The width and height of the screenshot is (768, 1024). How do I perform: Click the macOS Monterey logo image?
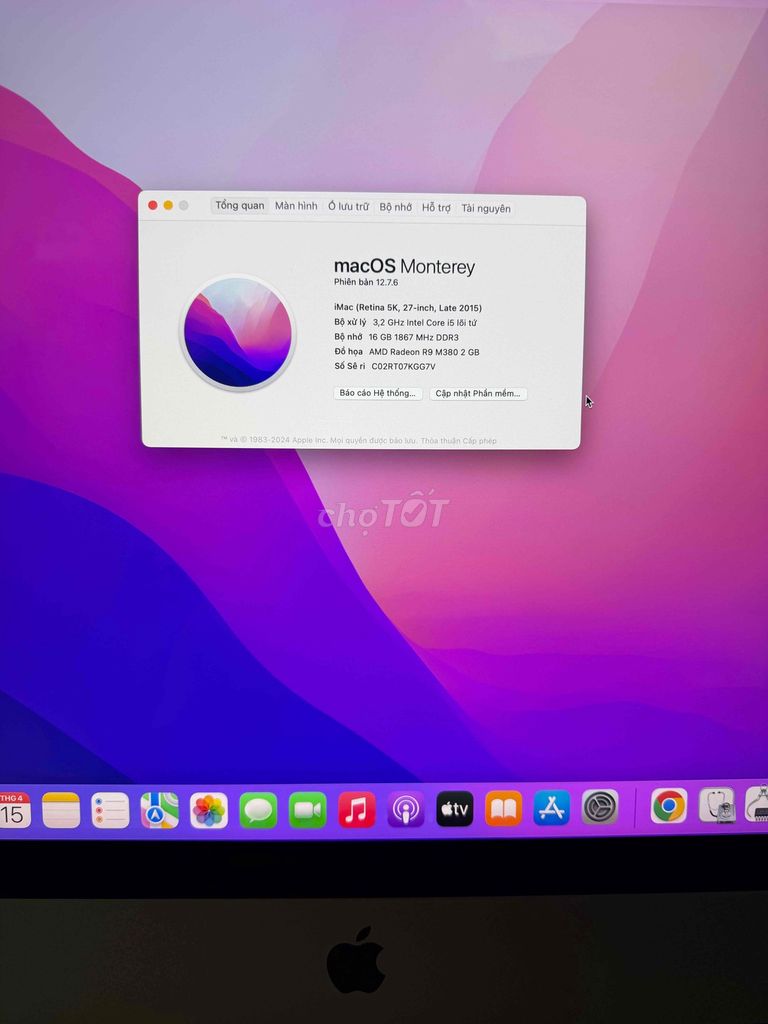[x=237, y=332]
